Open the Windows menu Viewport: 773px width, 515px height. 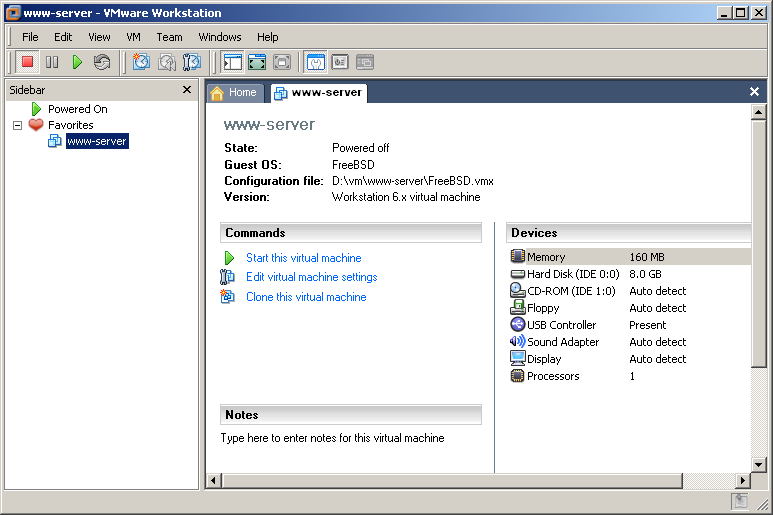click(x=220, y=37)
